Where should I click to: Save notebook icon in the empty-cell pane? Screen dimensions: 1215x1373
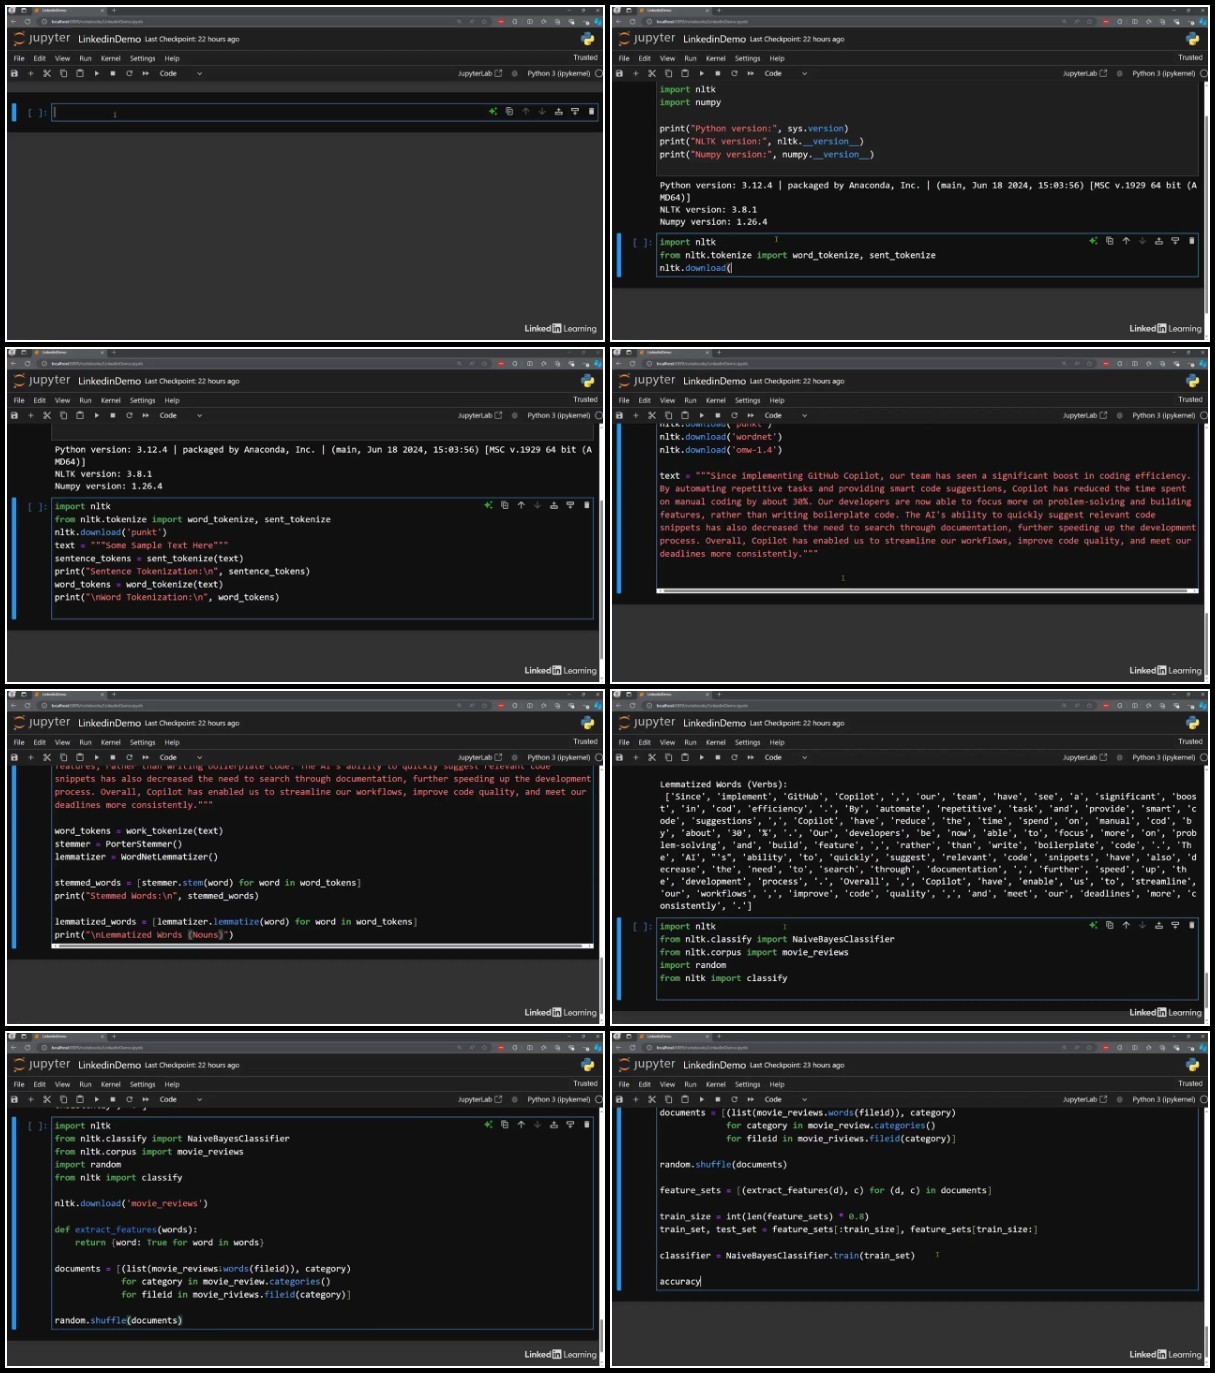point(14,73)
